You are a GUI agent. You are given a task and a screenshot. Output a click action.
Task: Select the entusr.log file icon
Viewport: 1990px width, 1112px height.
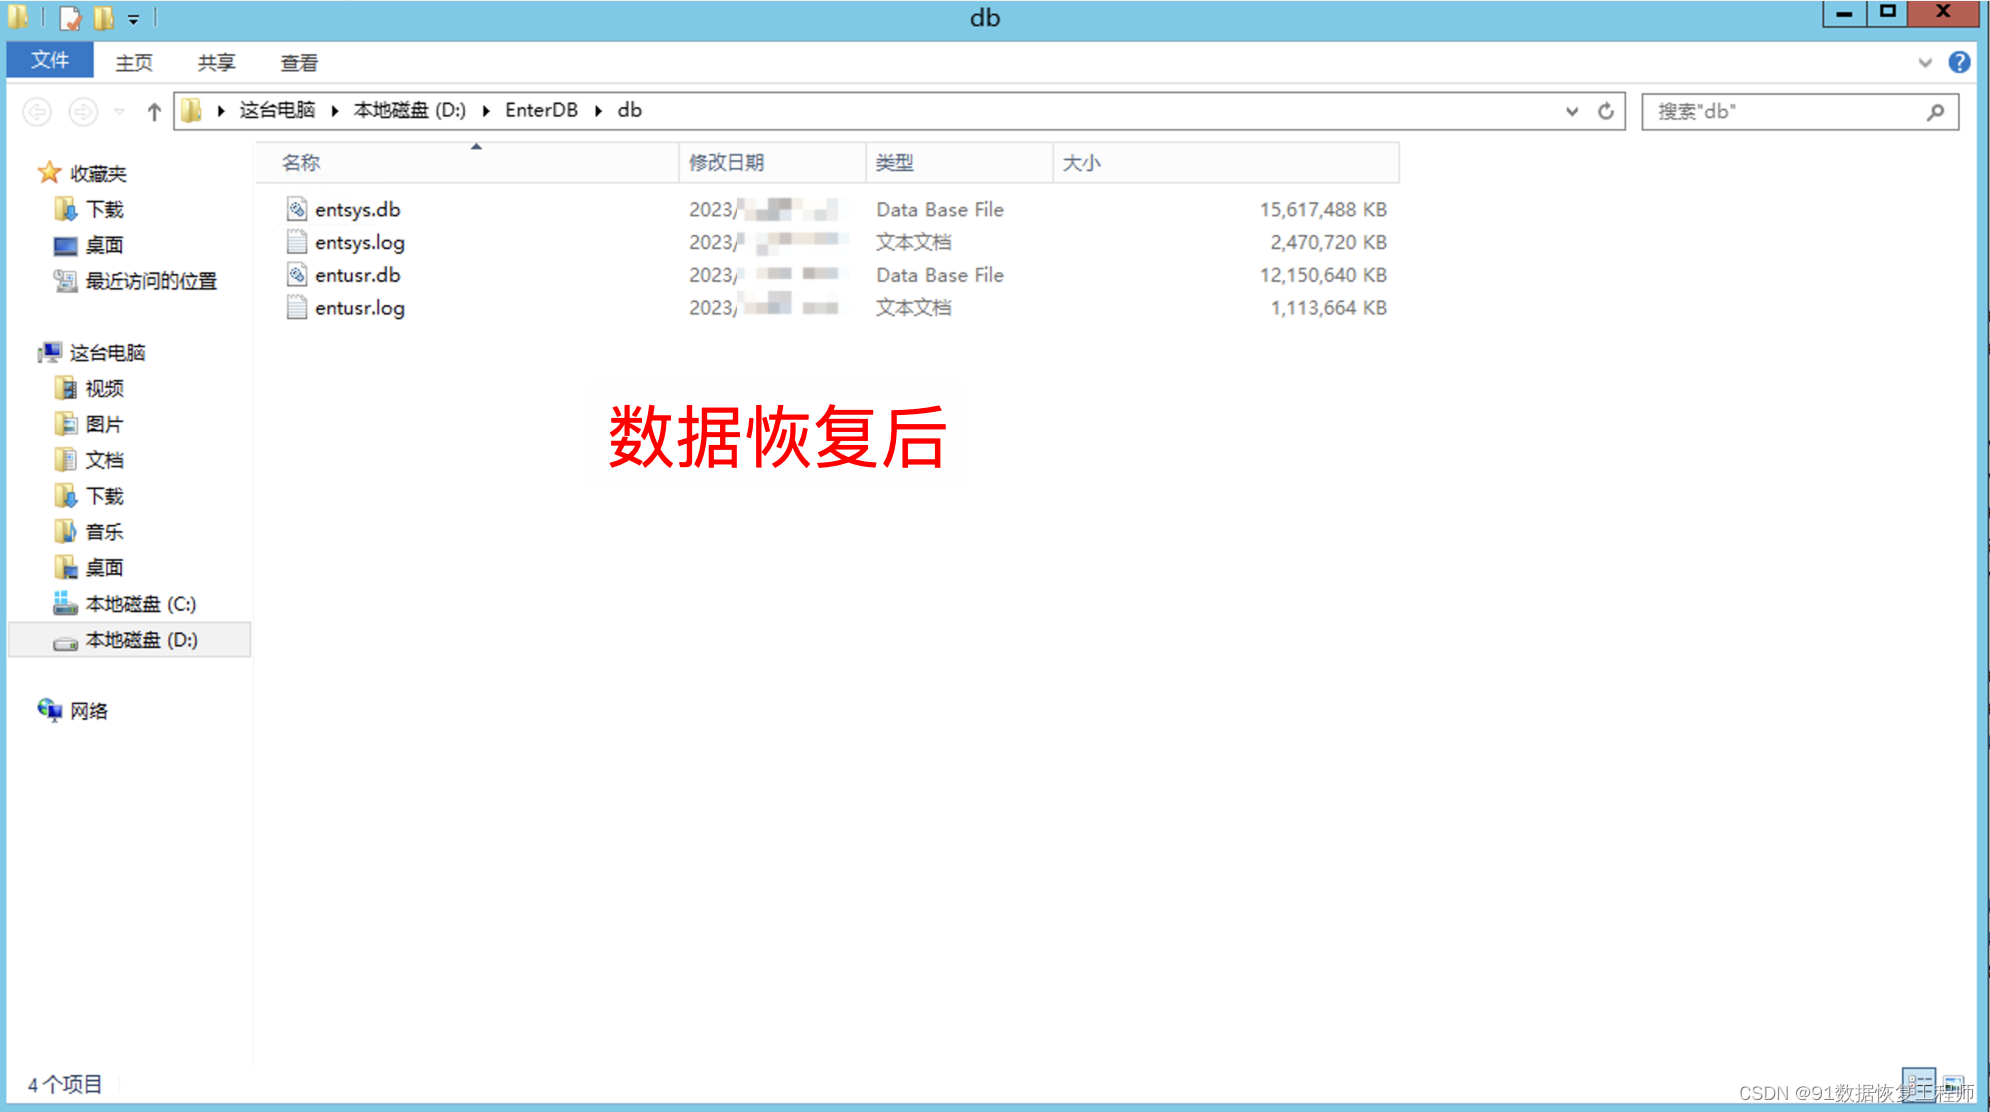tap(297, 307)
